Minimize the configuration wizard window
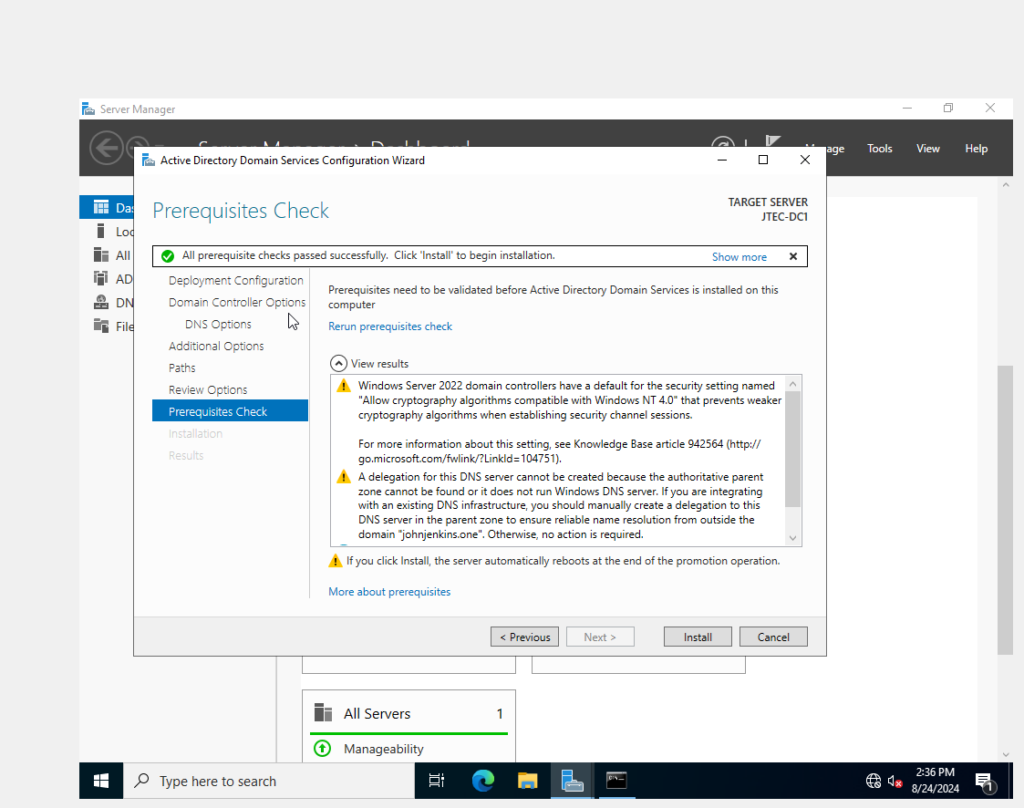Viewport: 1024px width, 808px height. click(722, 160)
